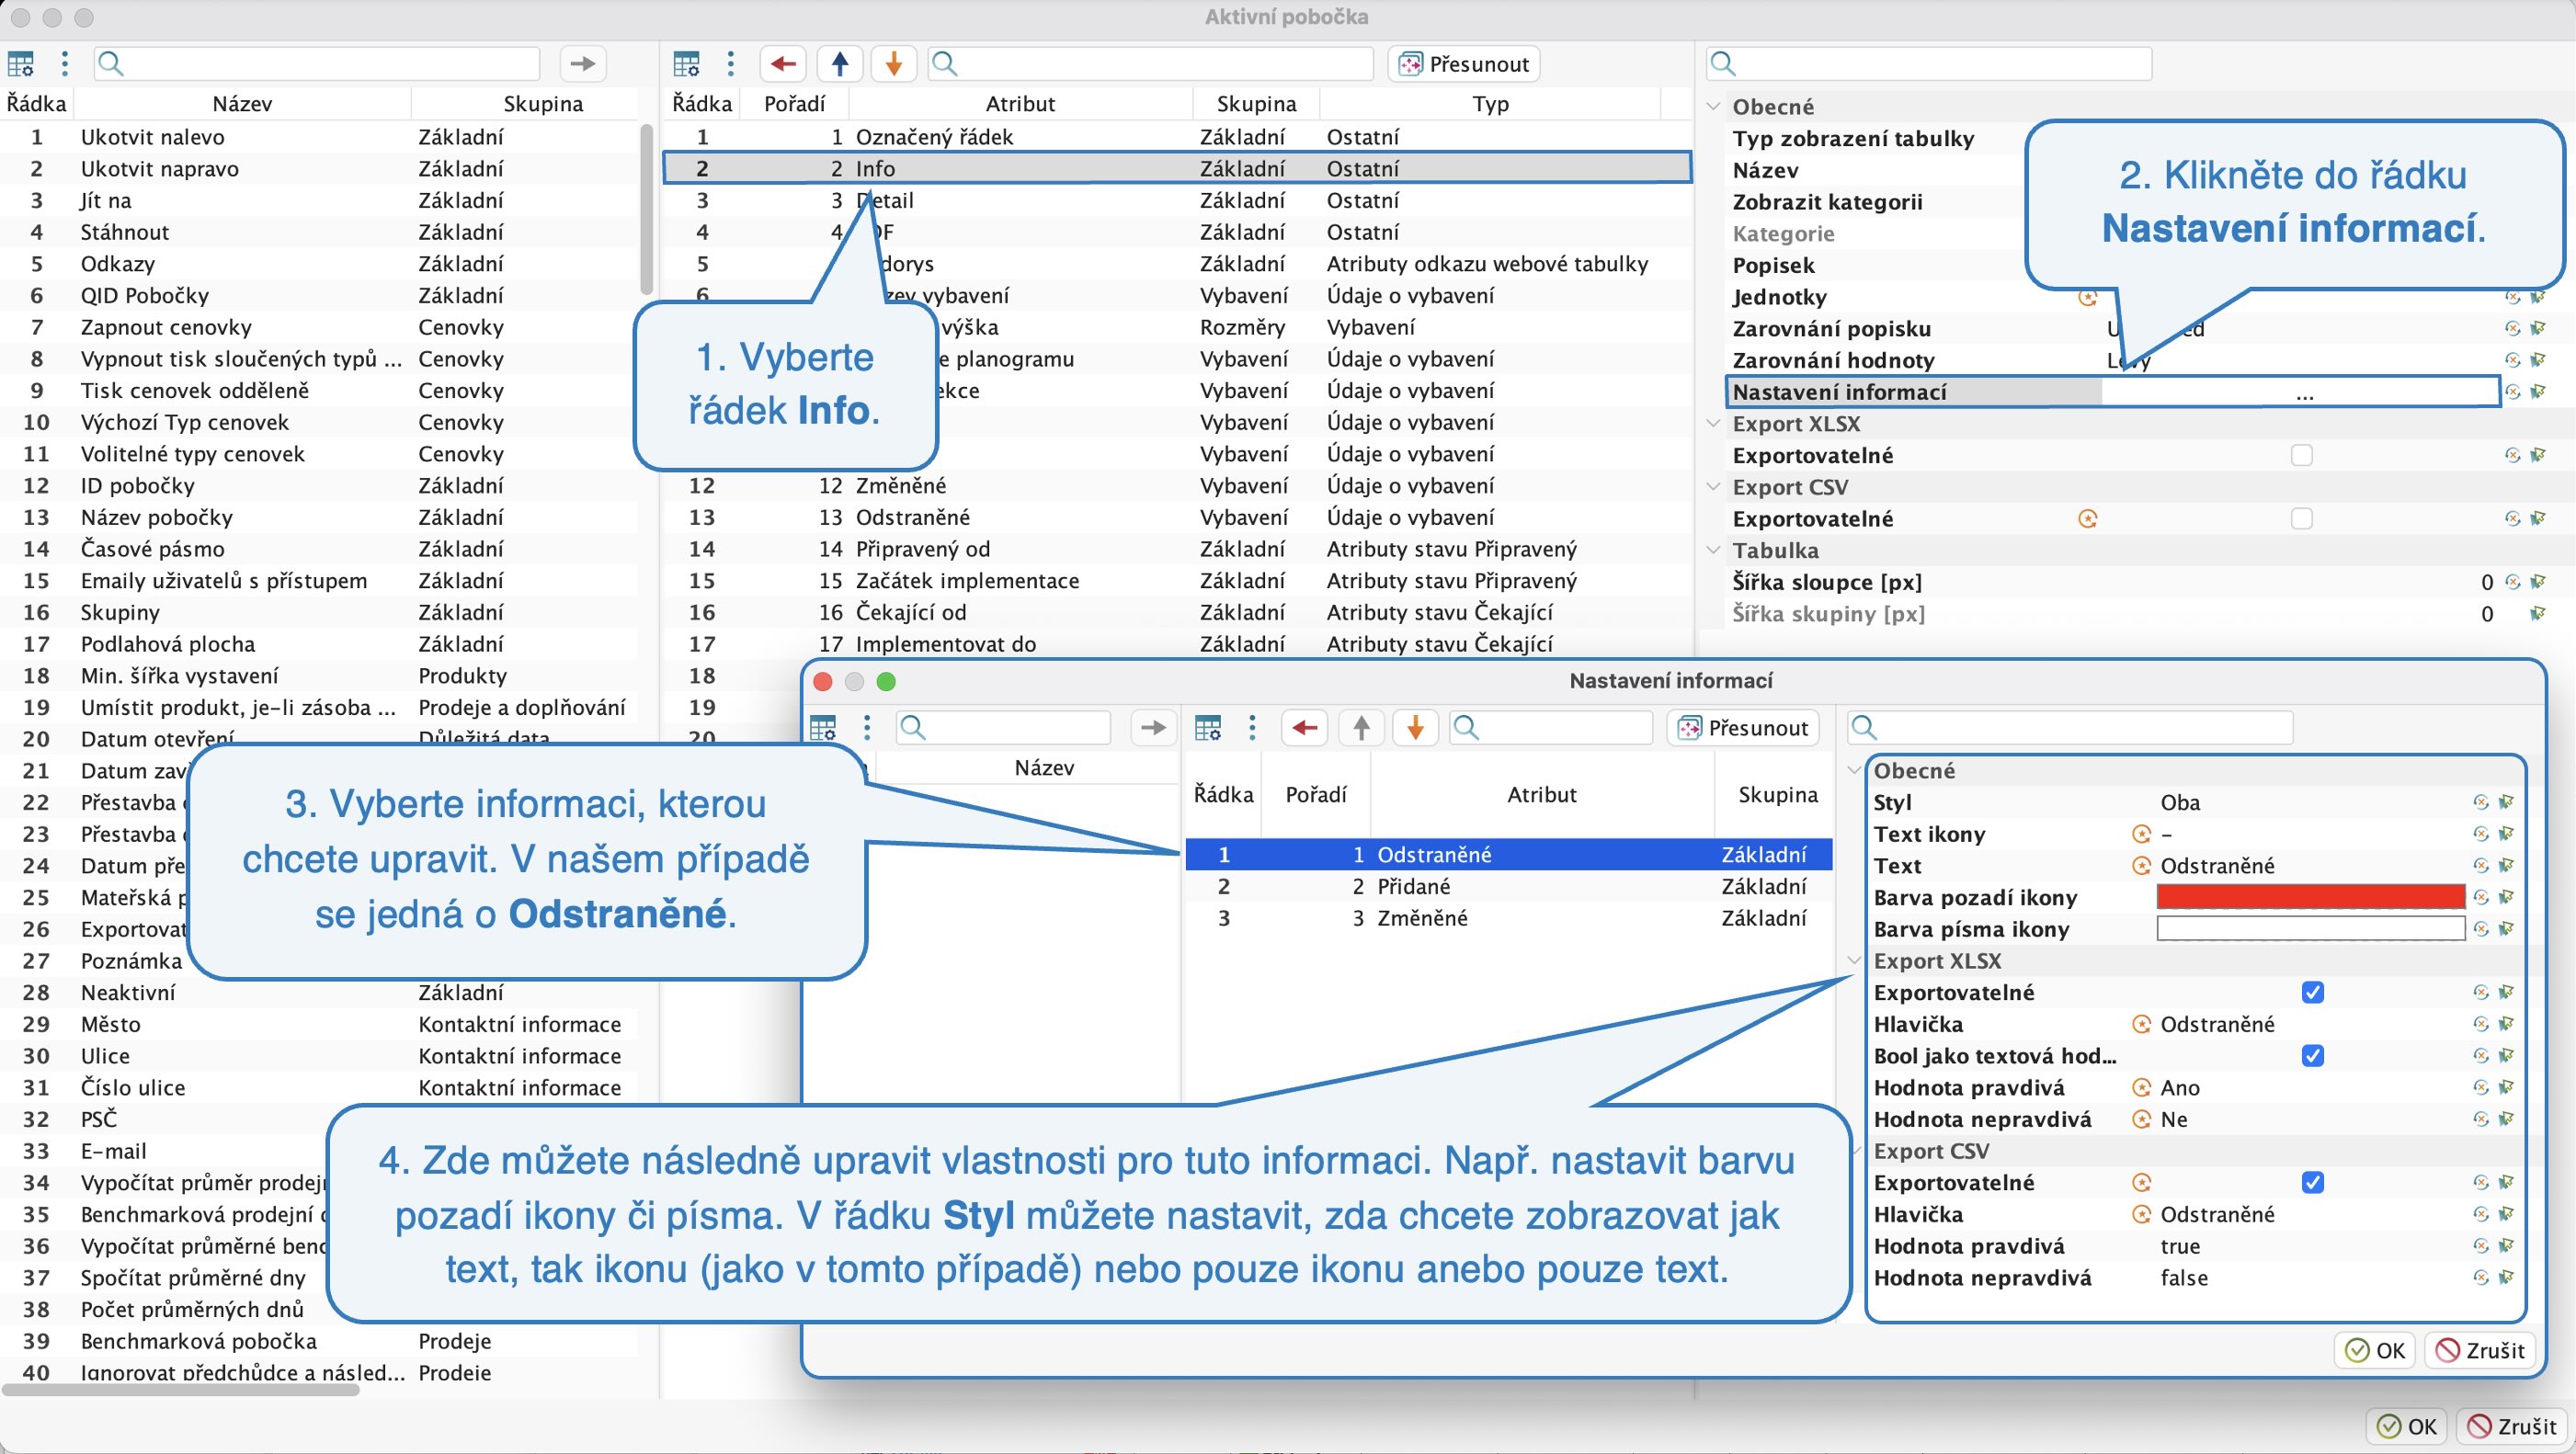Click Pořadí column header in dialog
The height and width of the screenshot is (1454, 2576).
point(1316,795)
